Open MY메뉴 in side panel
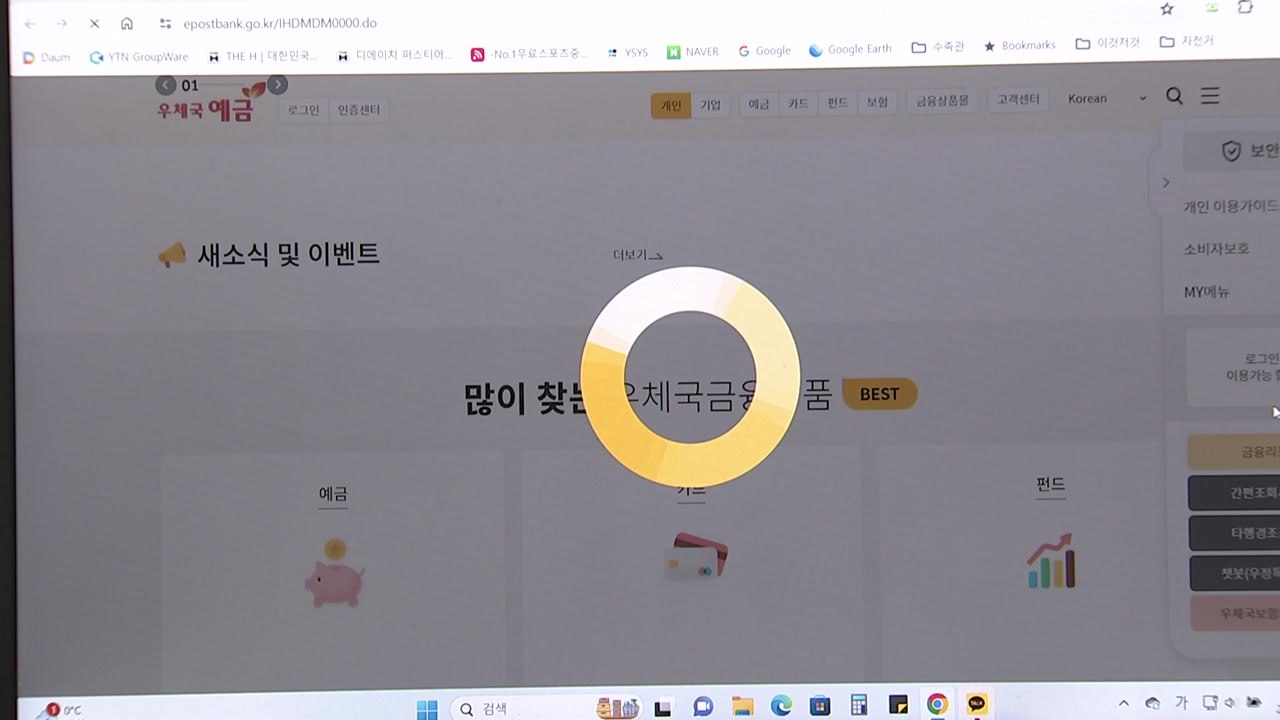1280x720 pixels. point(1207,292)
